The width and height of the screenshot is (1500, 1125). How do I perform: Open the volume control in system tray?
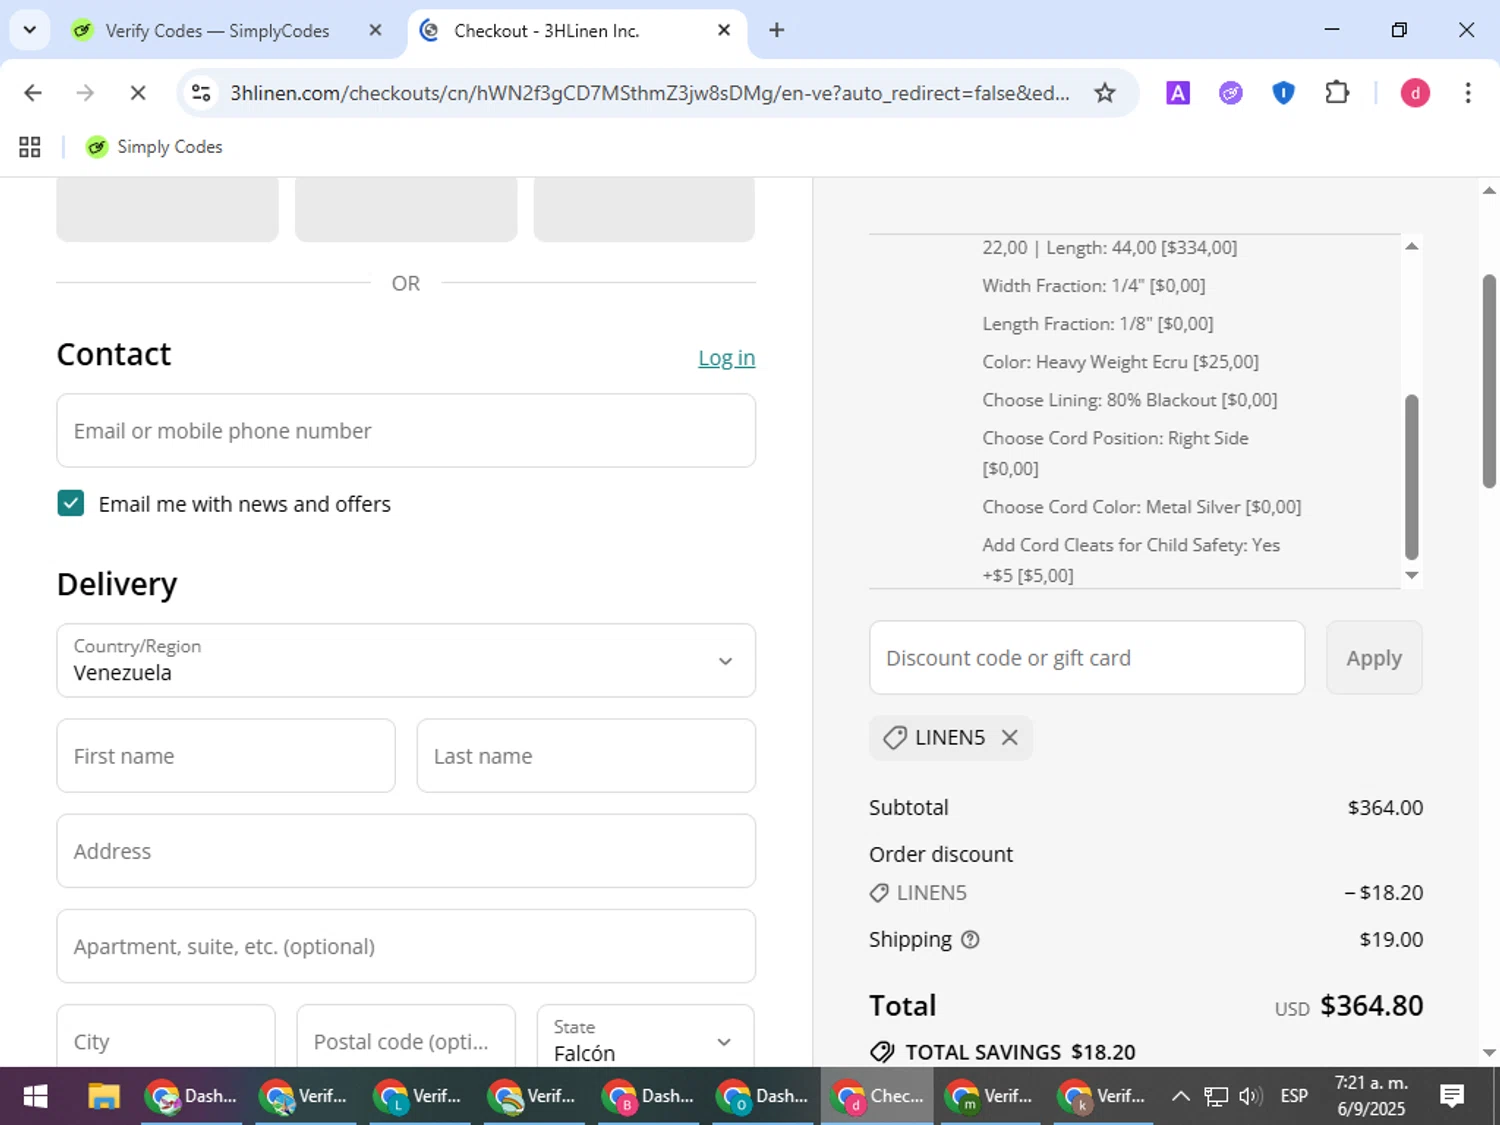(1250, 1096)
